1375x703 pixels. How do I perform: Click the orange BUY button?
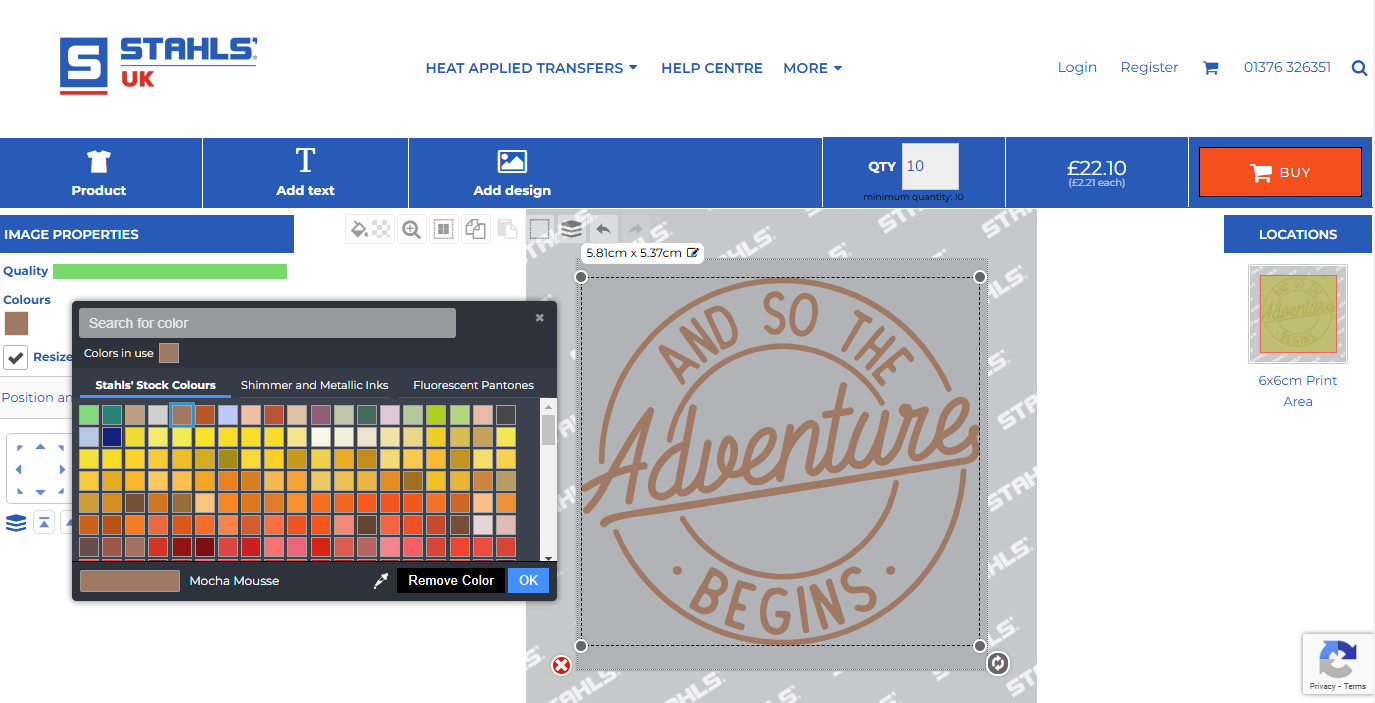1280,172
